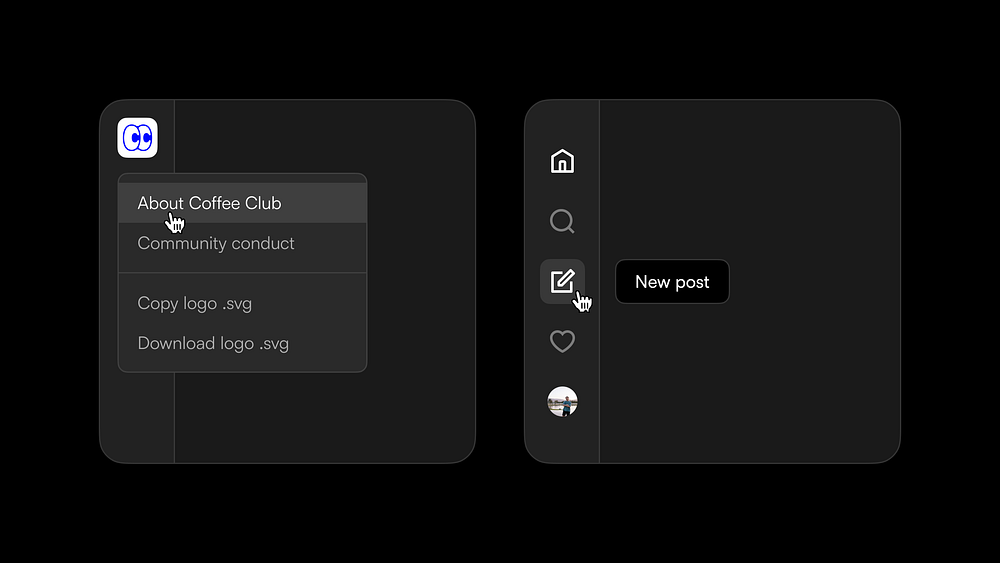The width and height of the screenshot is (1000, 563).
Task: Click the blue CC Coffee Club logo
Action: tap(137, 138)
